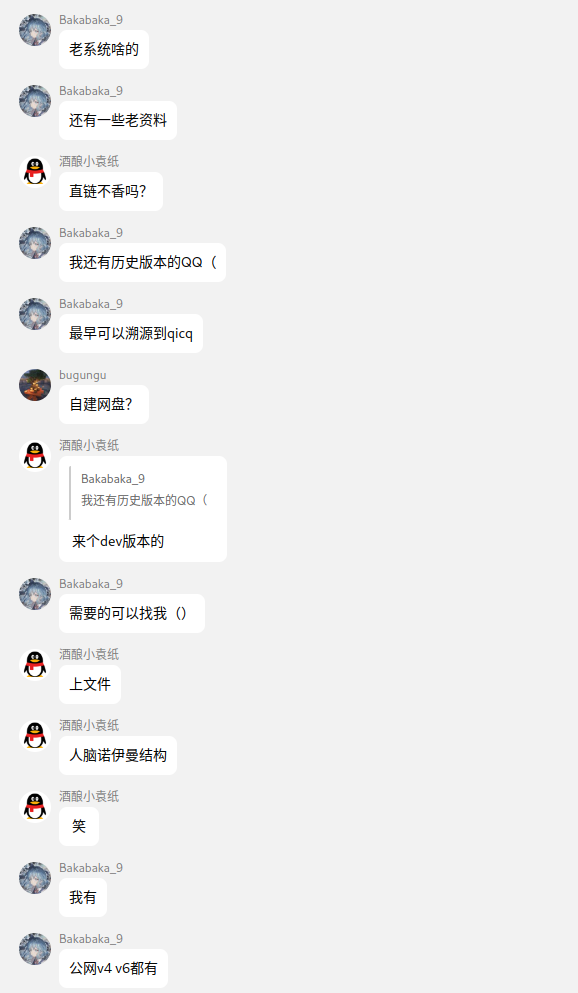Click the 我还有历史版本的QQ message bubble
The height and width of the screenshot is (993, 578).
pyautogui.click(x=142, y=262)
